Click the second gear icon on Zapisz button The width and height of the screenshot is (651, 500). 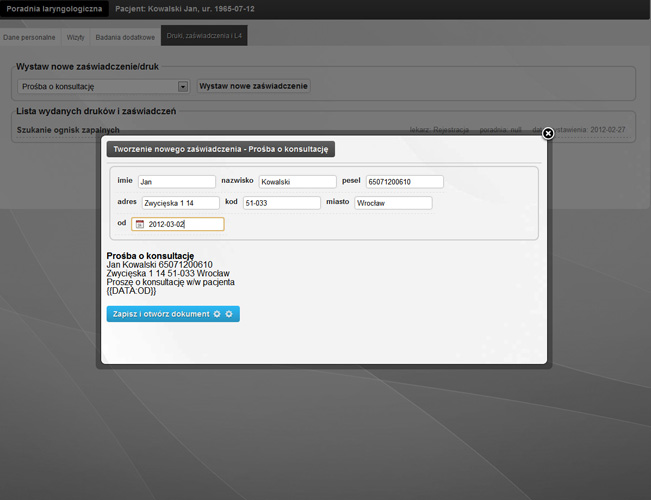[x=229, y=314]
